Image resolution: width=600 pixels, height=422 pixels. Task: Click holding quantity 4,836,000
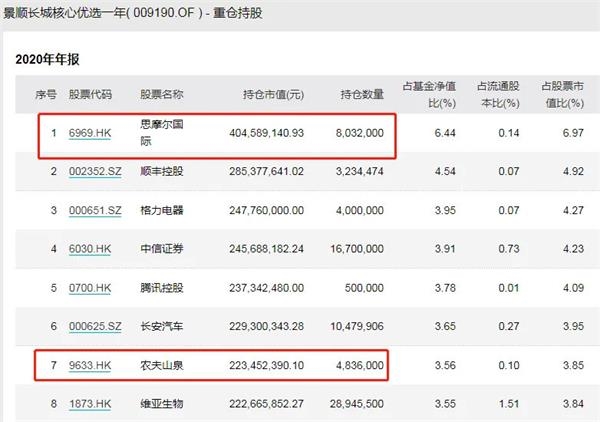click(x=360, y=365)
